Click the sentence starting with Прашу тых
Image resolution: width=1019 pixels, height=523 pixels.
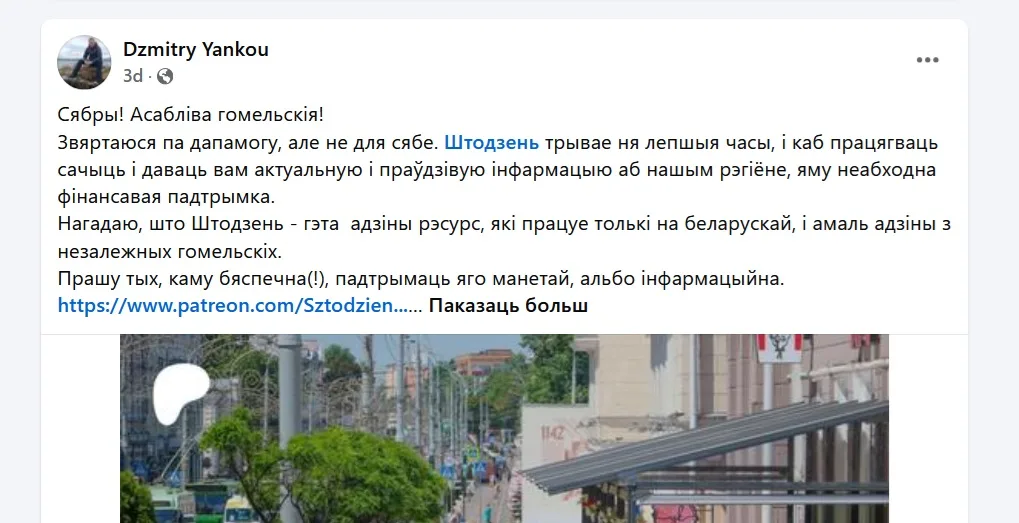[421, 279]
